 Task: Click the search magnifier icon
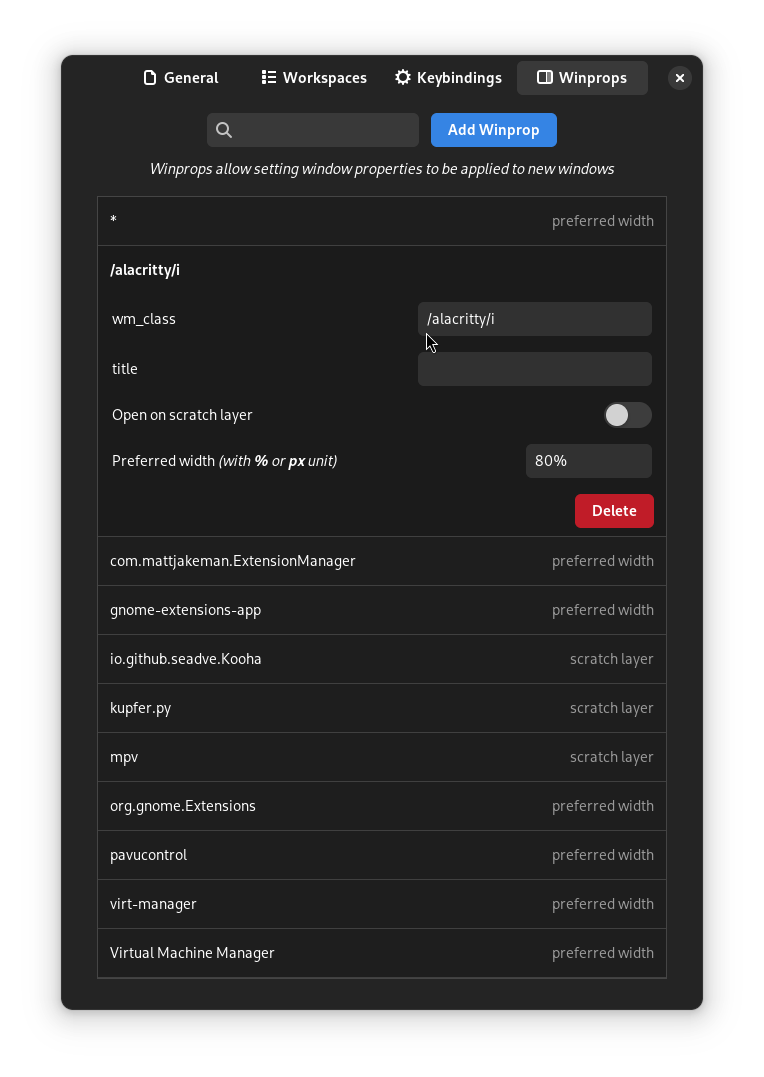(x=224, y=130)
